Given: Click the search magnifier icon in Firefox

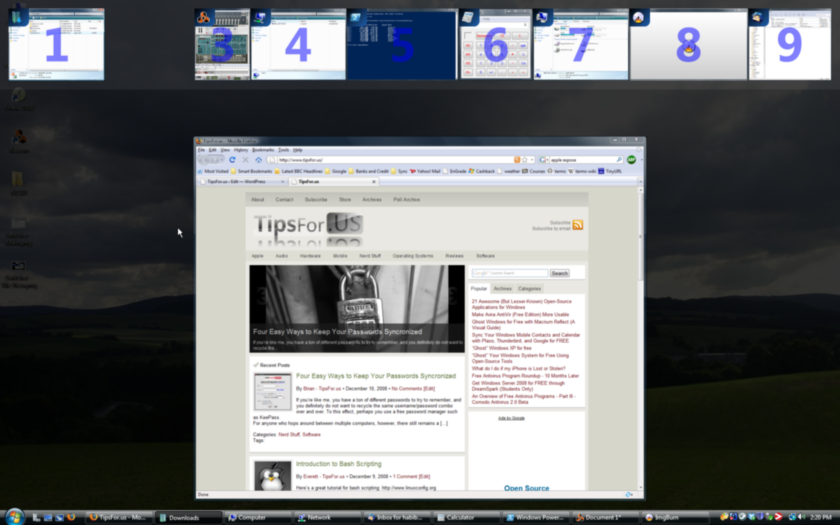Looking at the screenshot, I should coord(619,160).
